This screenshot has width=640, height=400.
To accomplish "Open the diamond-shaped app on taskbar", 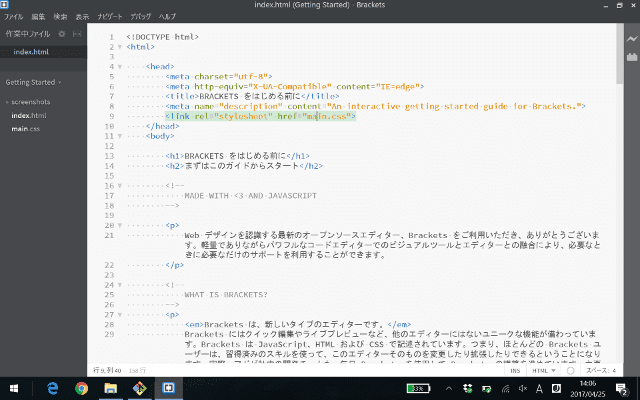I will pos(139,388).
